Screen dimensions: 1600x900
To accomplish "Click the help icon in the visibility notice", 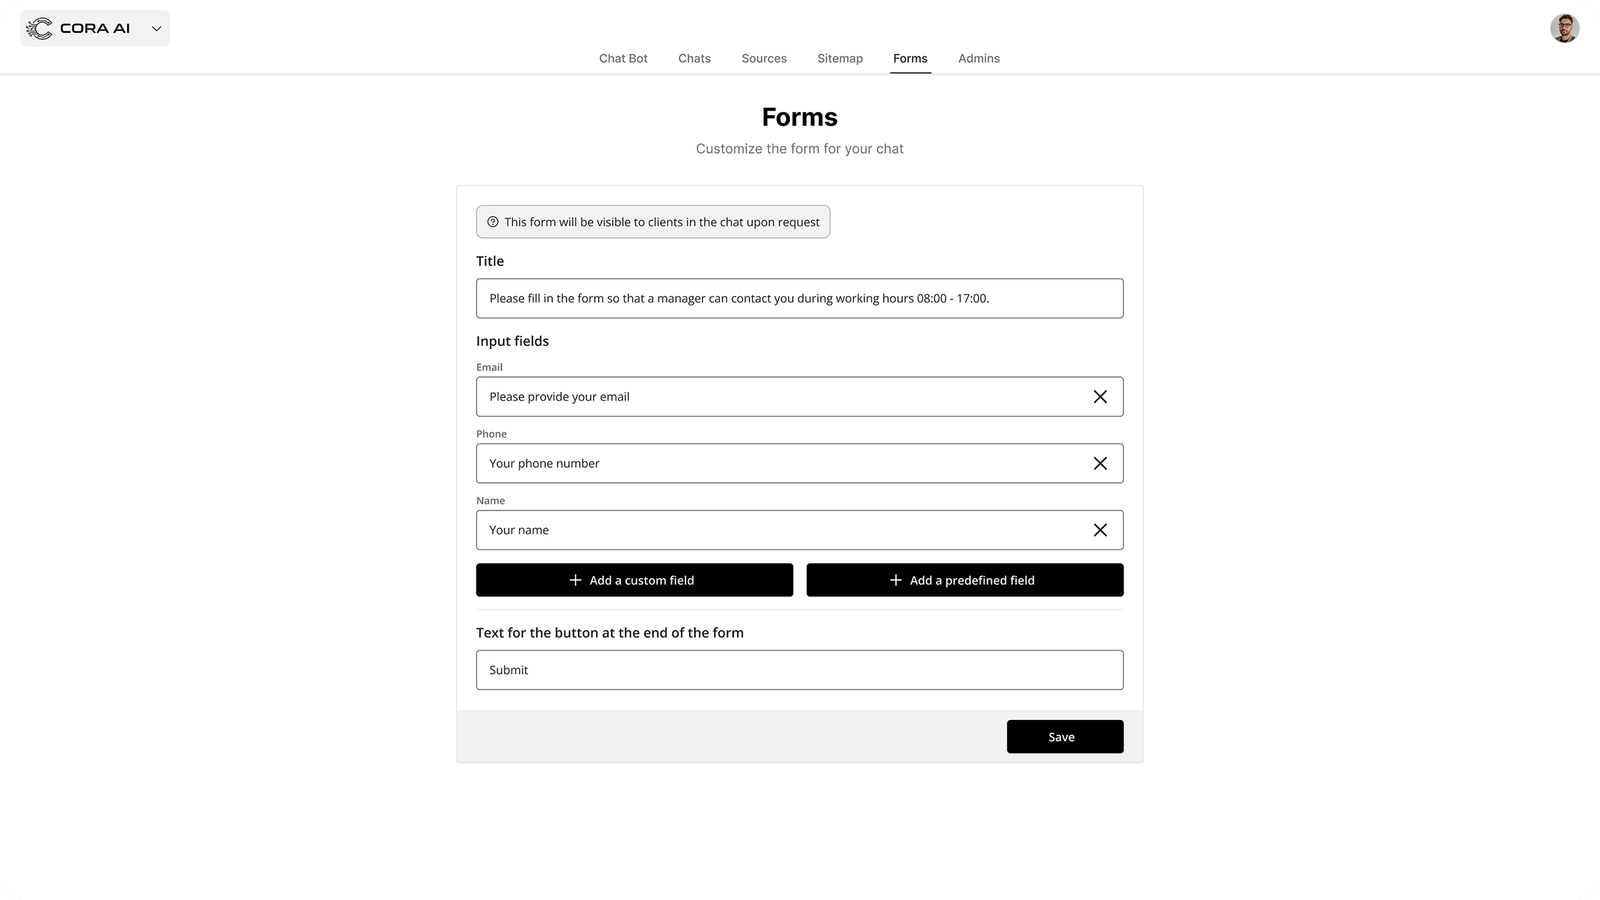I will point(493,221).
